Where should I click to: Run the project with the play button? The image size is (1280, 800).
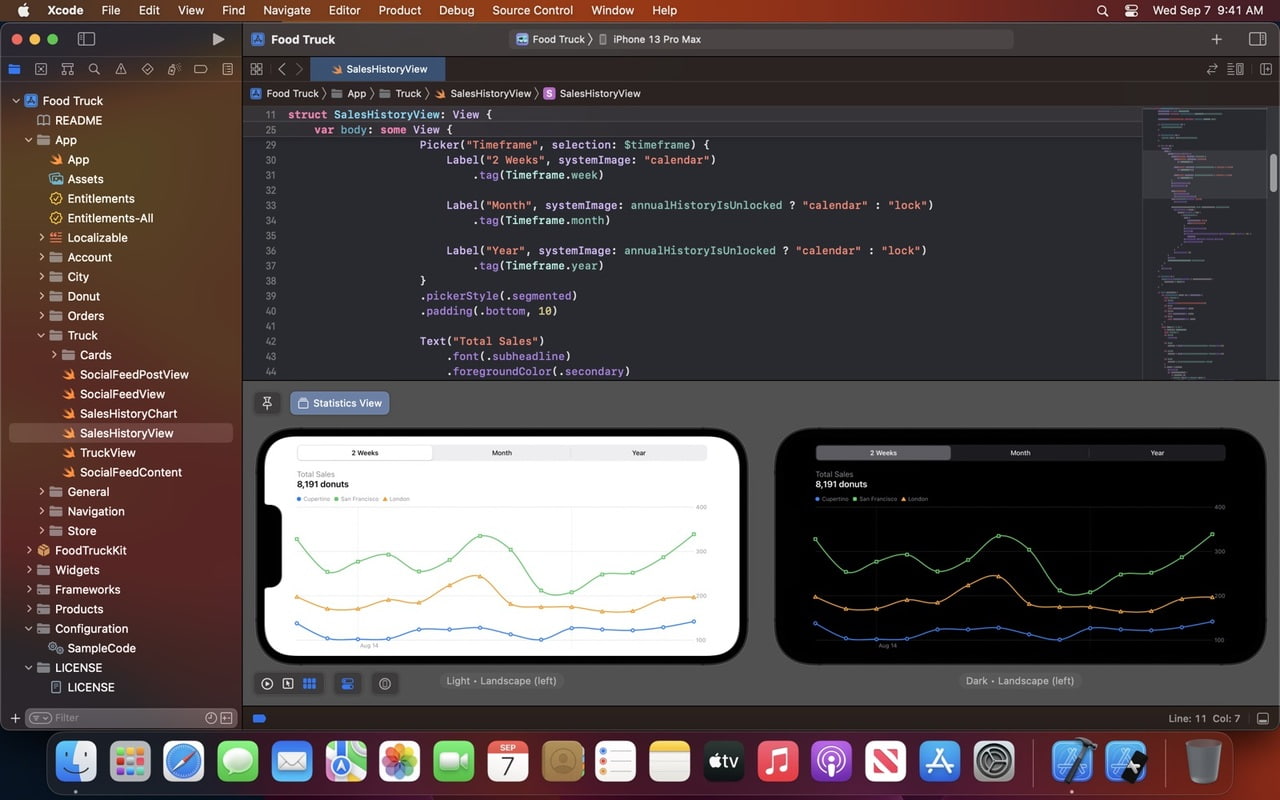[218, 39]
